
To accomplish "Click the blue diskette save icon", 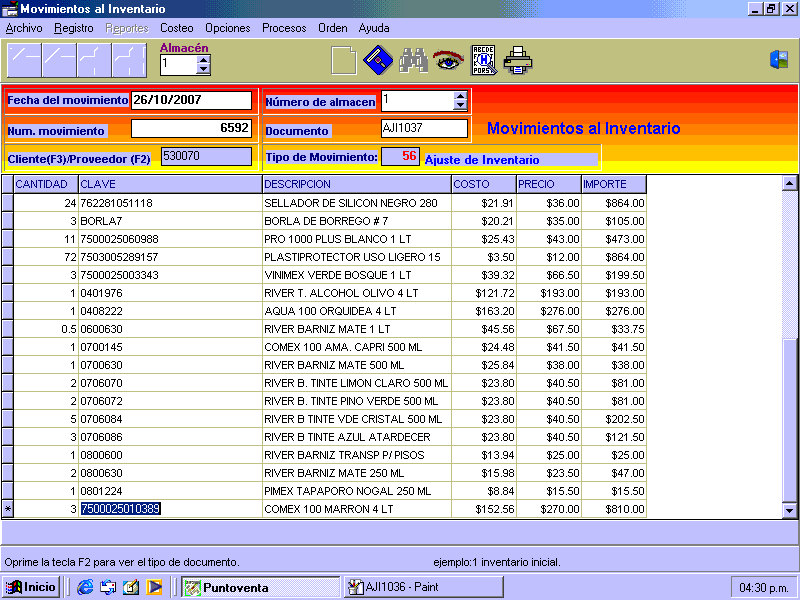I will point(377,61).
